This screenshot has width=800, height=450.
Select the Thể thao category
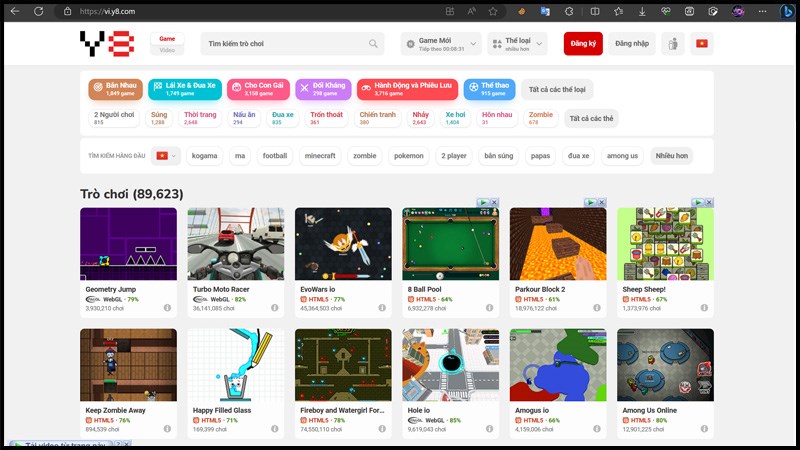[x=489, y=90]
